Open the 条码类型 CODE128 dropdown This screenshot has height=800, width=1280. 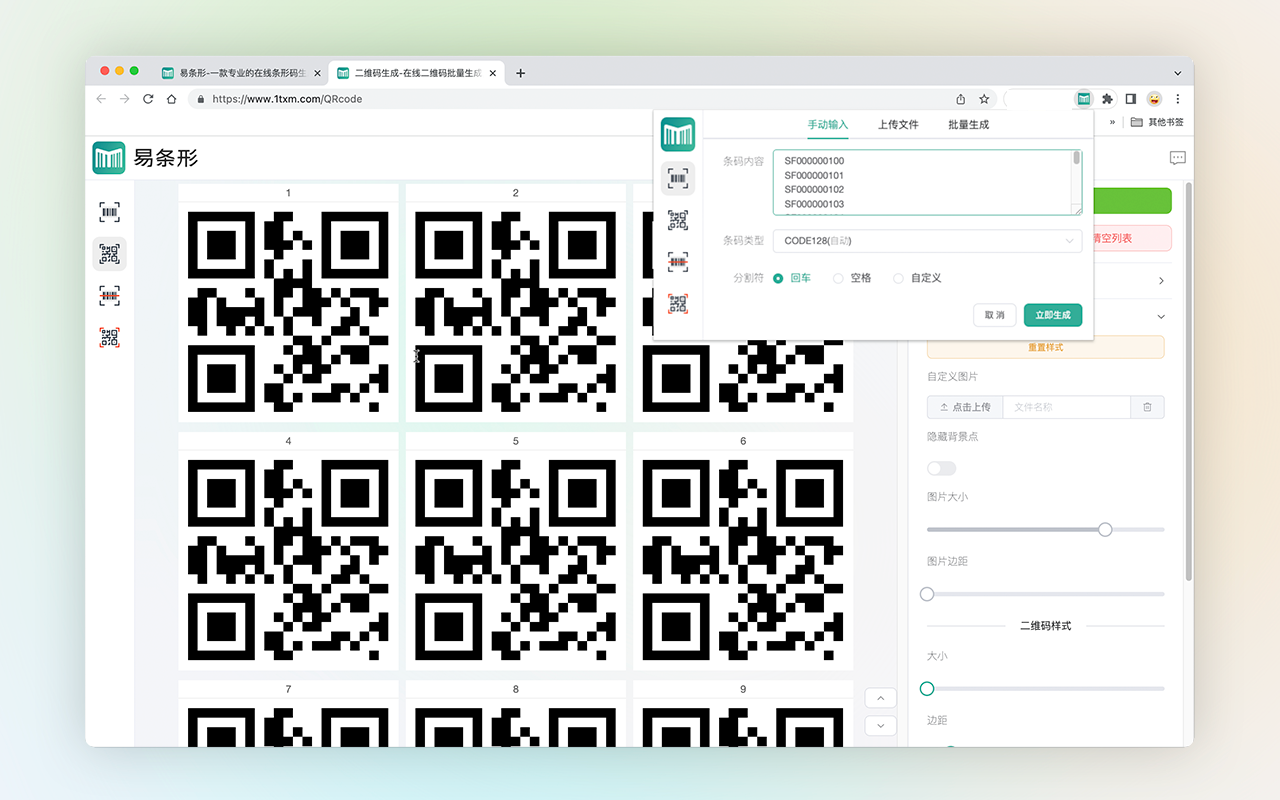[x=927, y=241]
